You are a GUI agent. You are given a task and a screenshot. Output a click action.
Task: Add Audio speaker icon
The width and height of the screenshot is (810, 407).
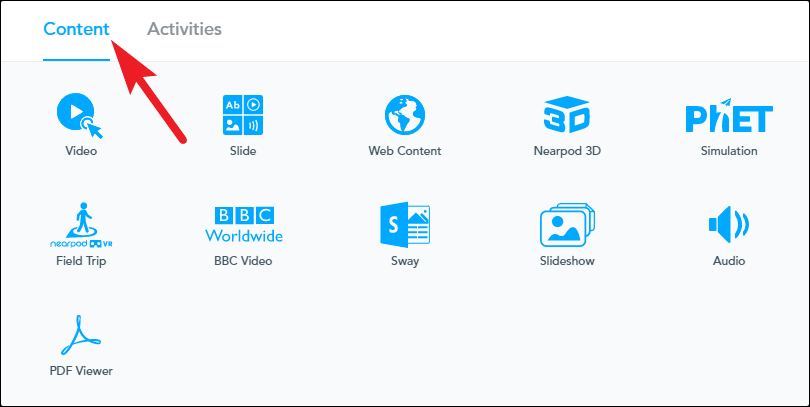[729, 225]
